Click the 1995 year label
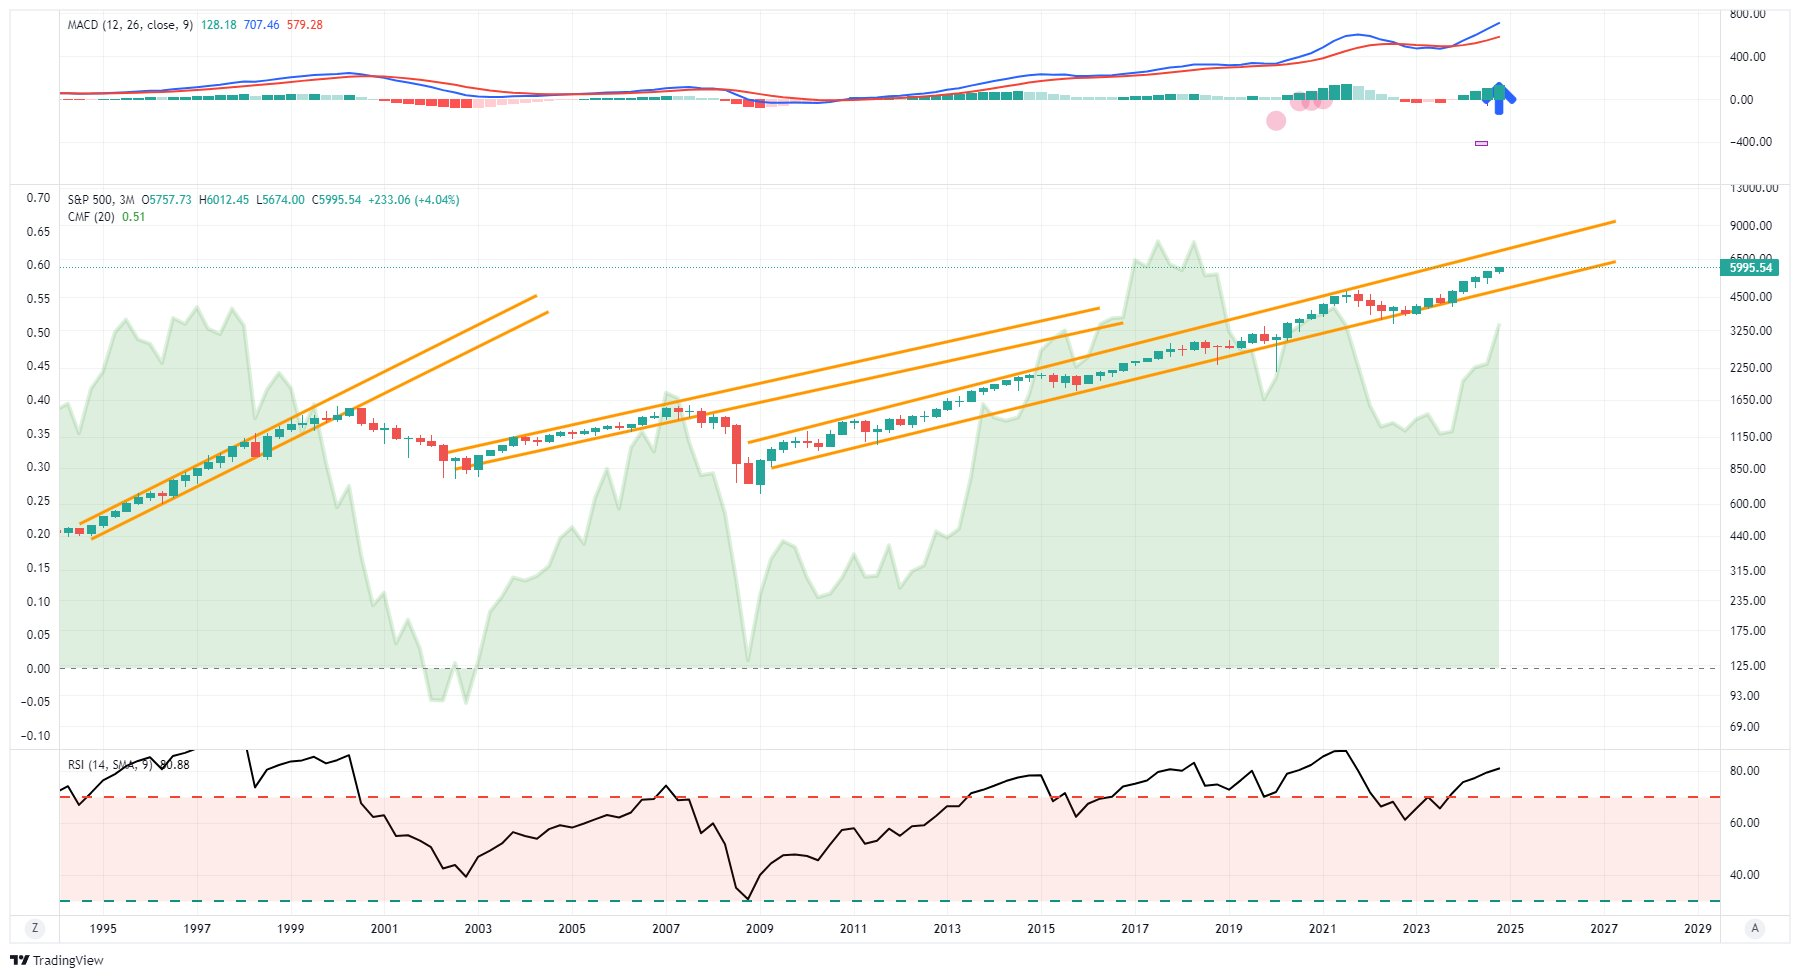 point(103,928)
